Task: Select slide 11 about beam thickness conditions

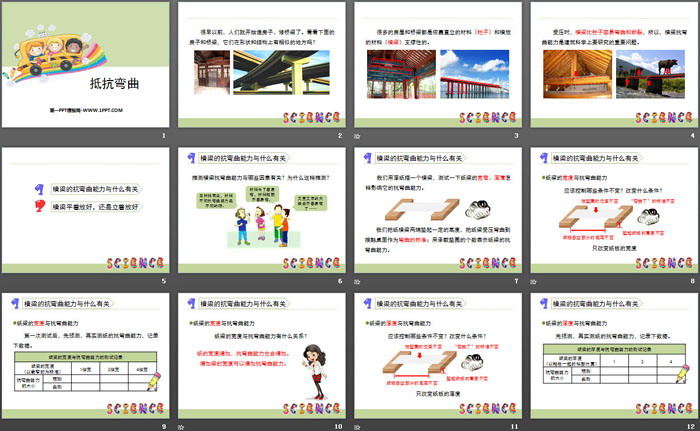Action: coord(438,356)
